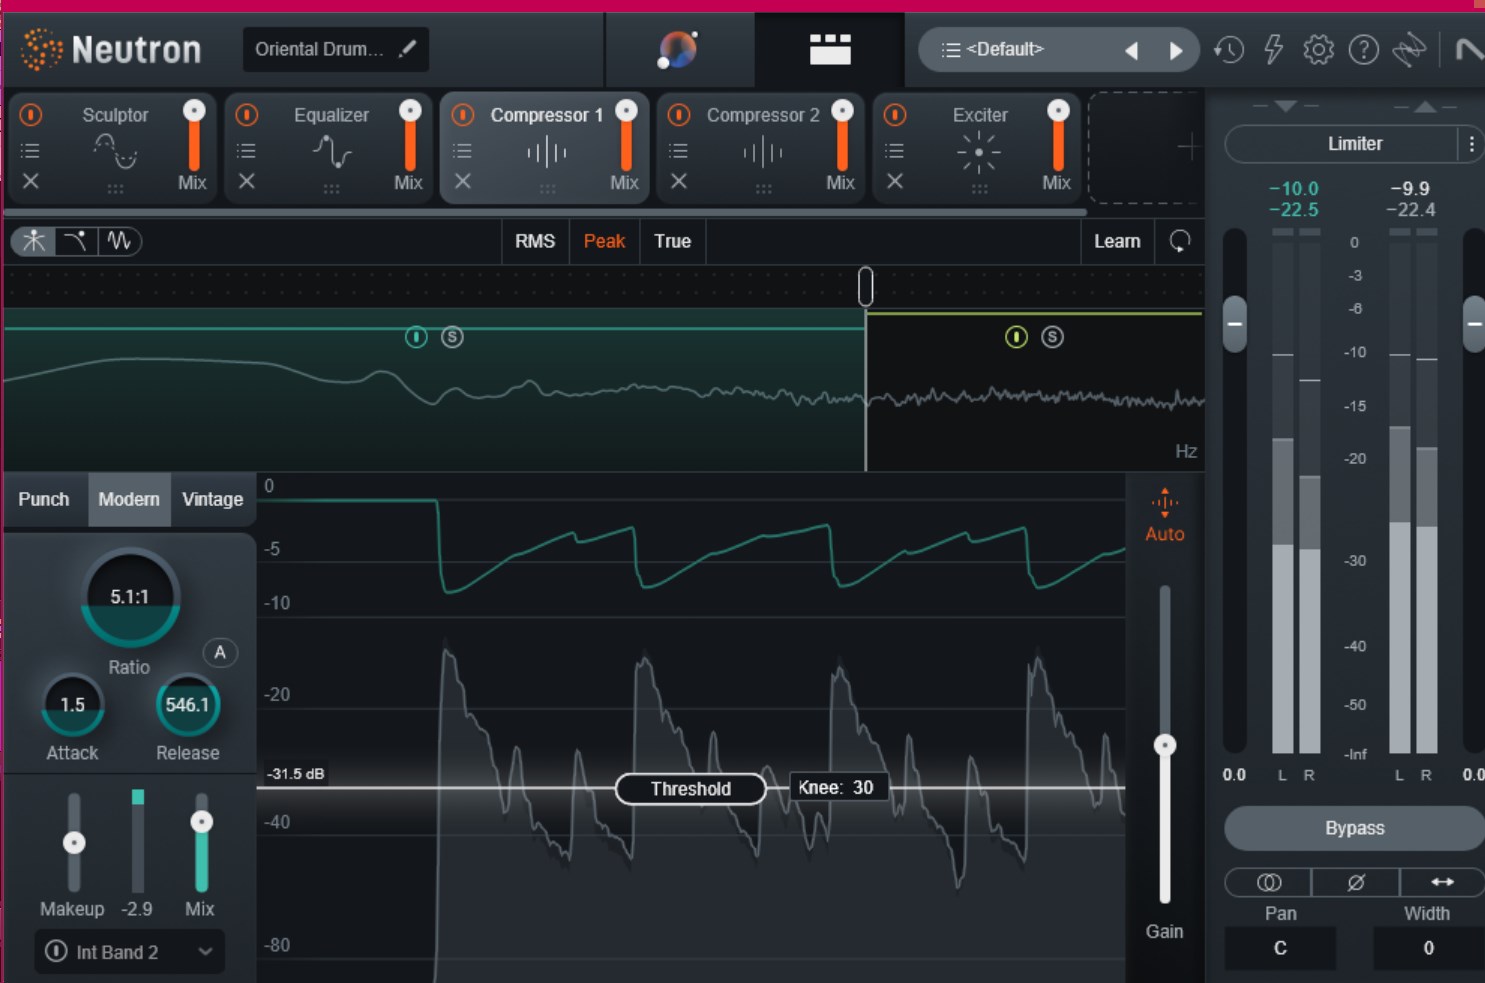Click the lightning bolt zero latency icon

pos(1273,49)
